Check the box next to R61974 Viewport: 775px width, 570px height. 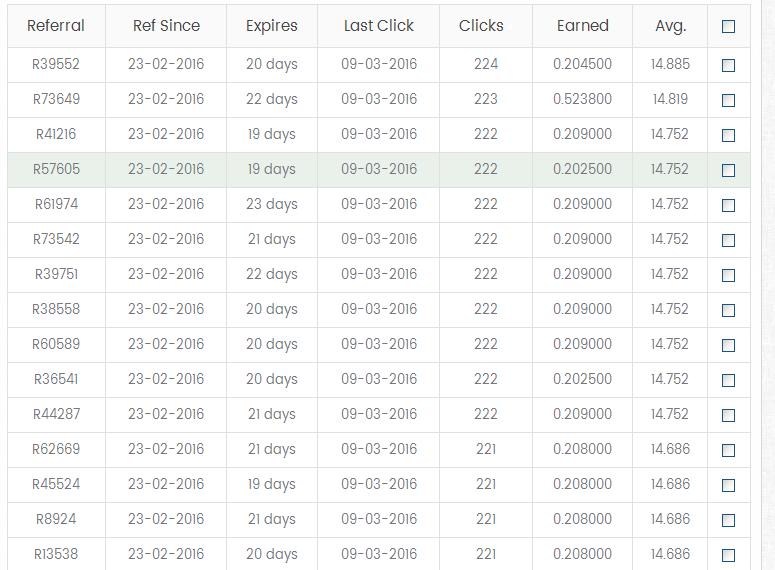[x=728, y=205]
